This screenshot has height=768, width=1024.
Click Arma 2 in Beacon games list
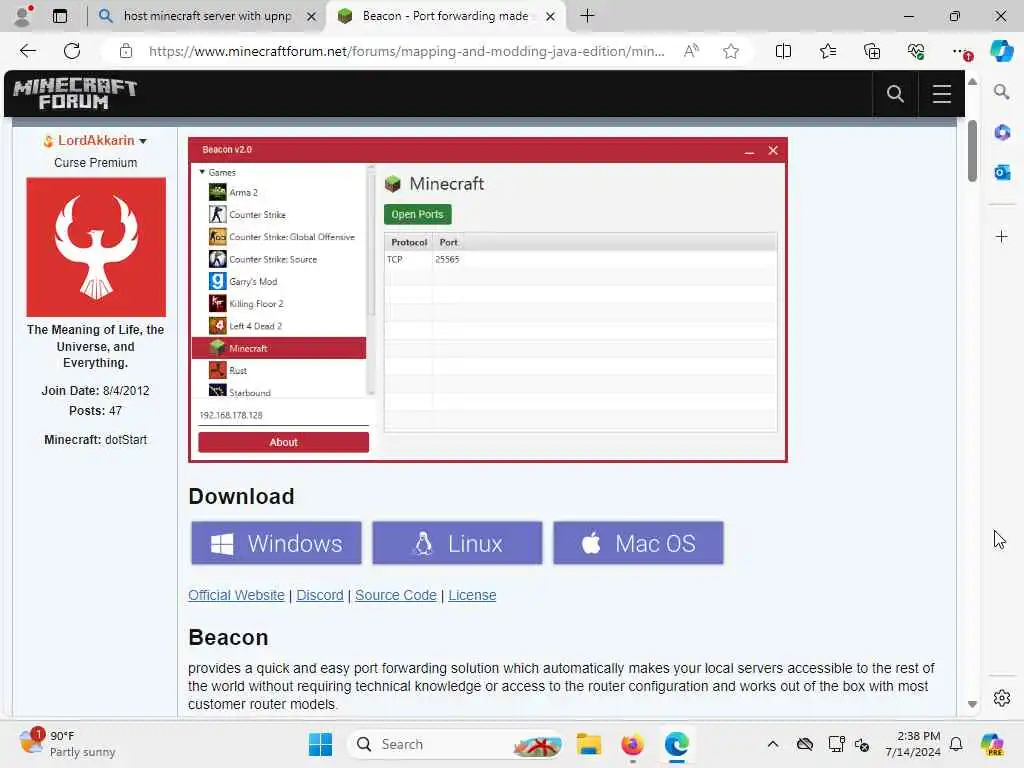[x=243, y=193]
